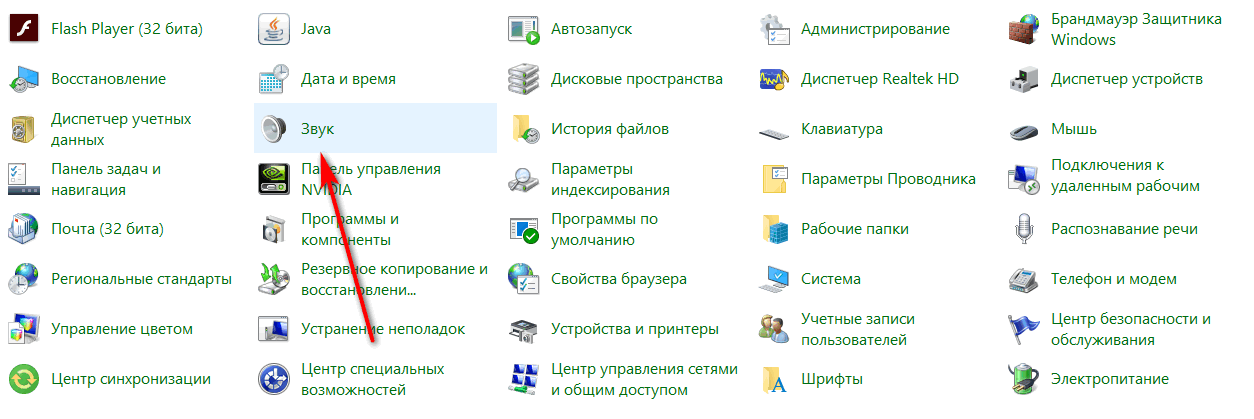Screen dimensions: 1254x419
Task: Click the Дисковые пространства drives icon
Action: point(523,79)
